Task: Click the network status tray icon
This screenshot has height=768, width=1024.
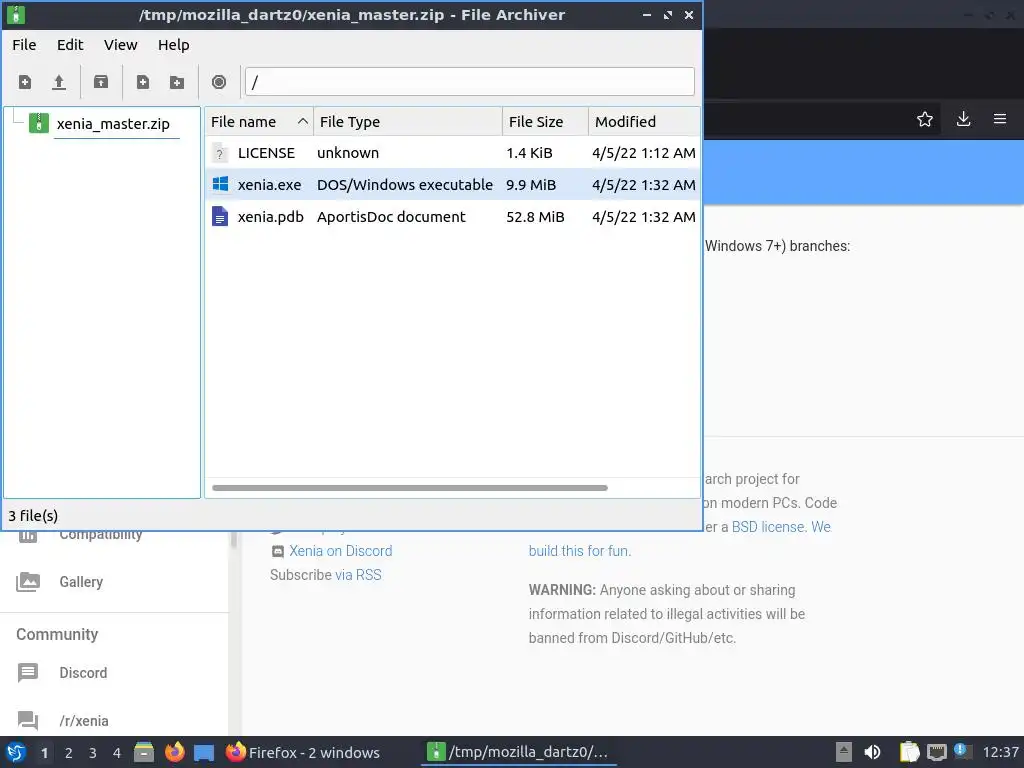Action: point(936,752)
